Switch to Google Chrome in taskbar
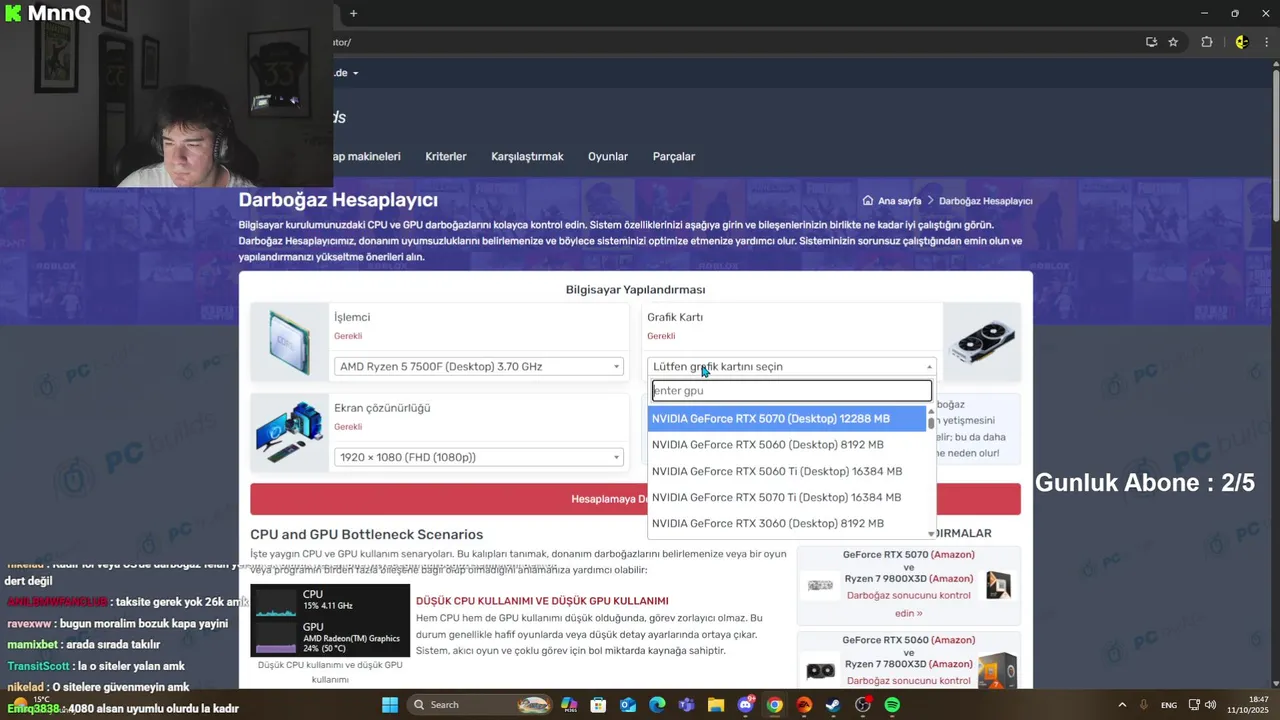 (774, 705)
